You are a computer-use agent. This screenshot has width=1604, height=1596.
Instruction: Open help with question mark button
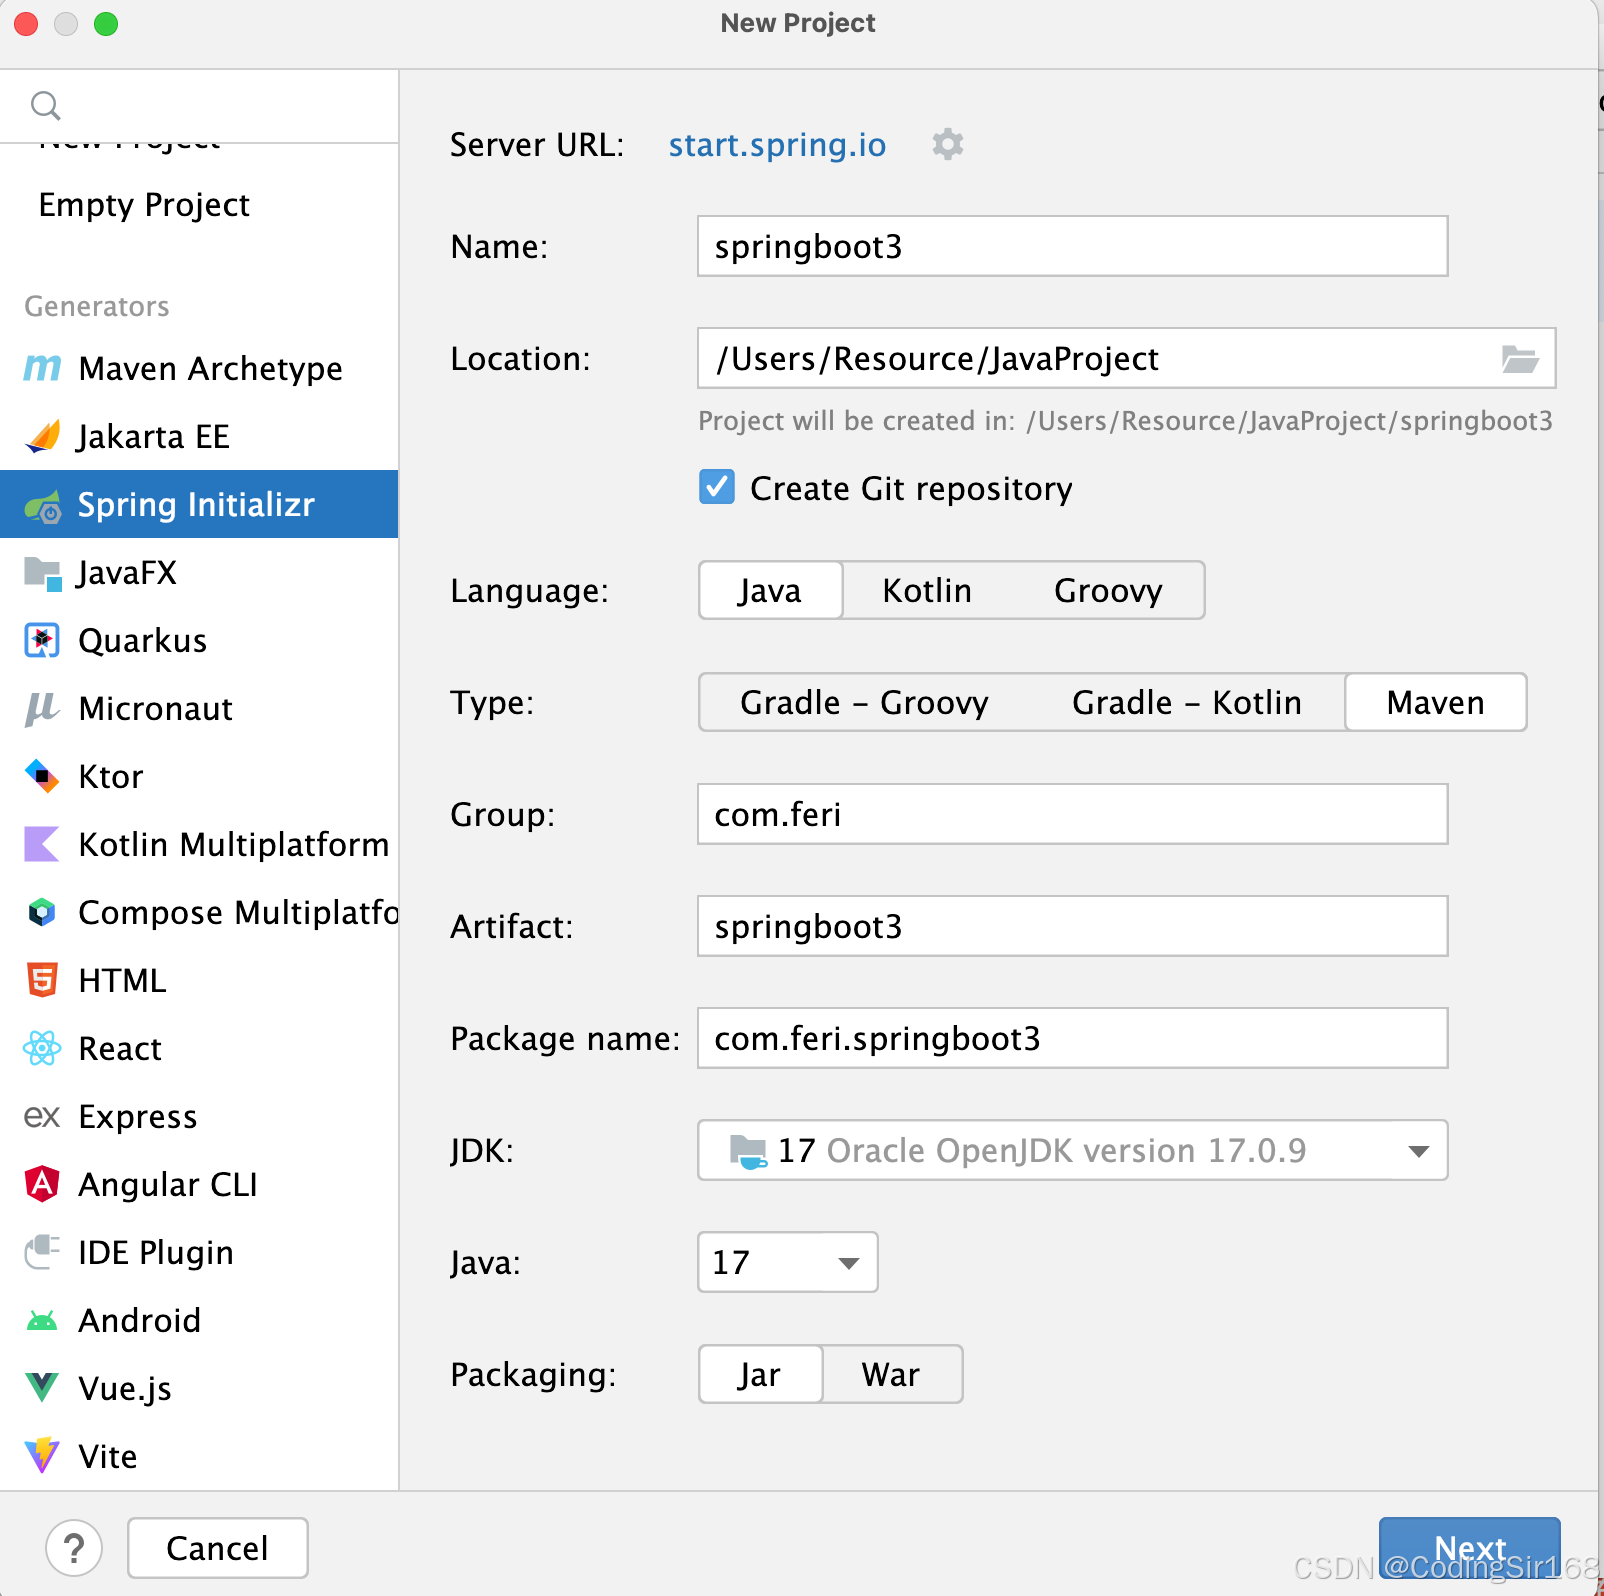point(74,1548)
